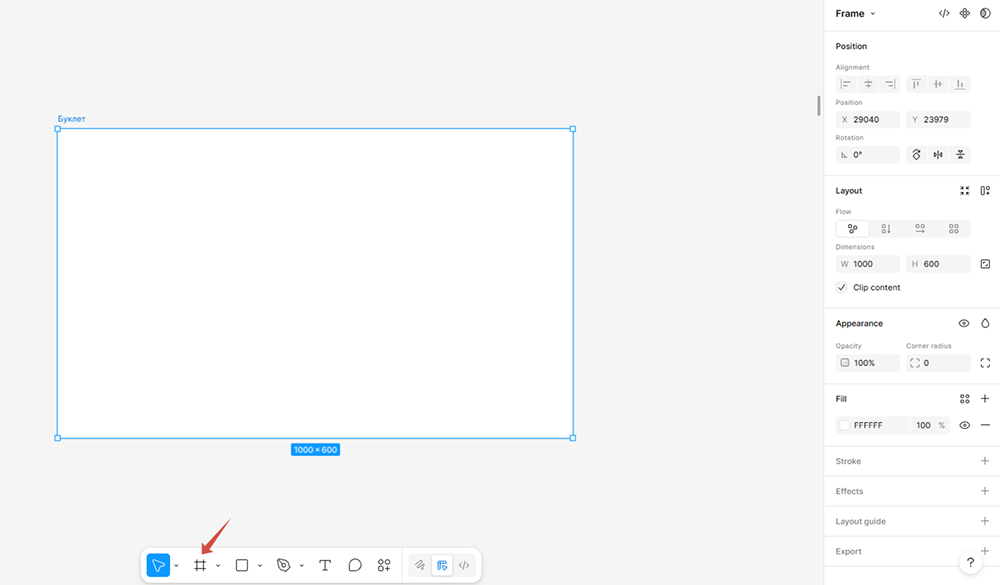Select the Move tool in bottom toolbar
Image resolution: width=1000 pixels, height=585 pixels.
158,565
